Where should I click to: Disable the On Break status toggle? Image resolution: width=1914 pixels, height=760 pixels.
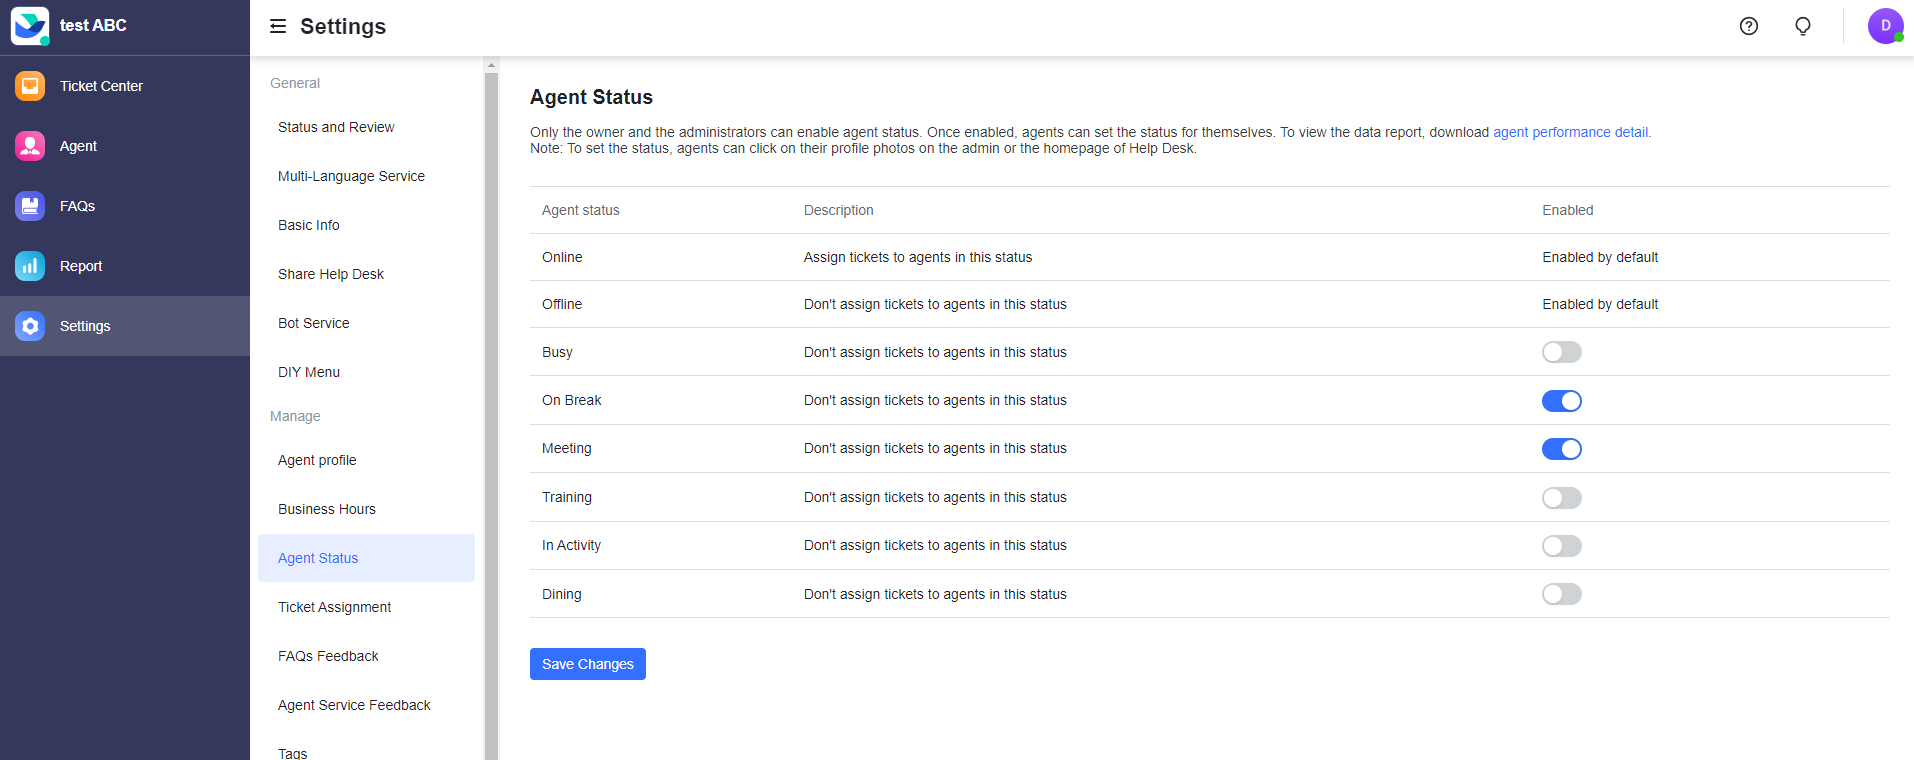click(x=1561, y=401)
